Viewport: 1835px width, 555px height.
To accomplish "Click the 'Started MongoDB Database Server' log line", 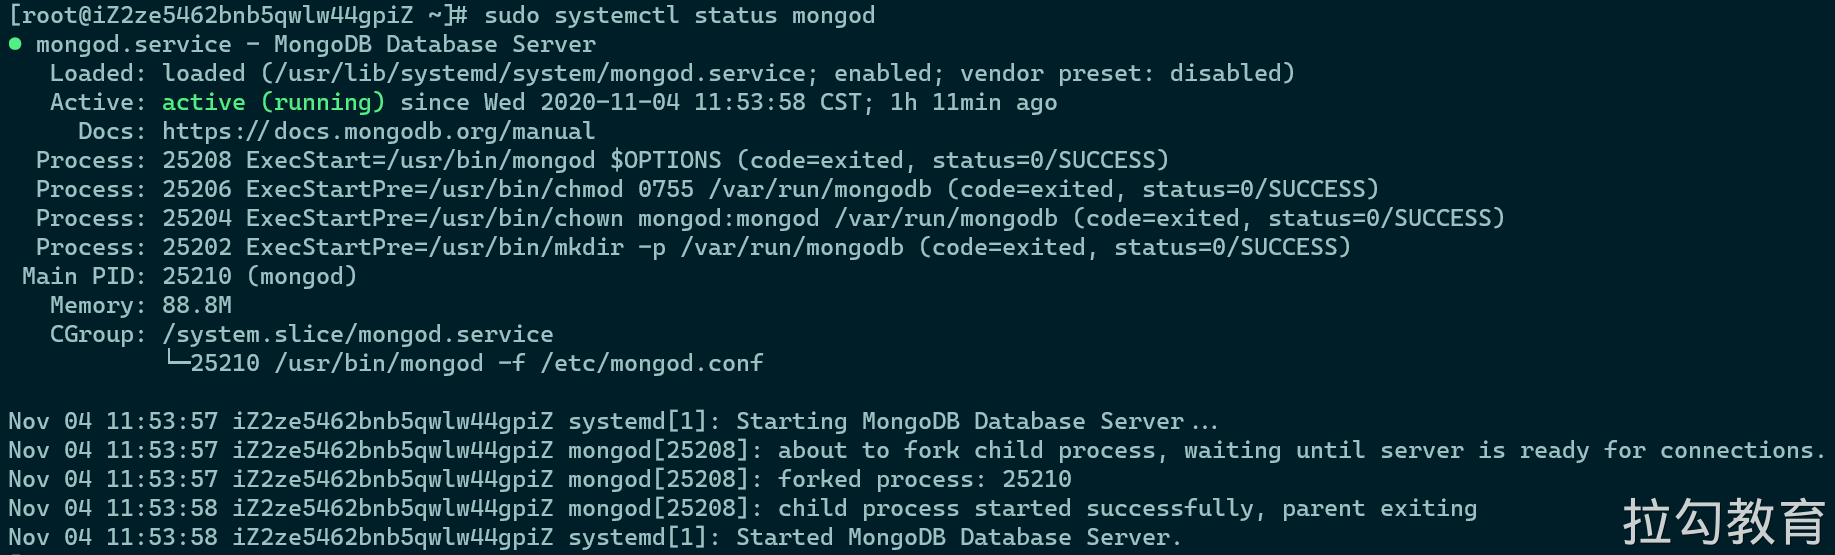I will (x=595, y=537).
